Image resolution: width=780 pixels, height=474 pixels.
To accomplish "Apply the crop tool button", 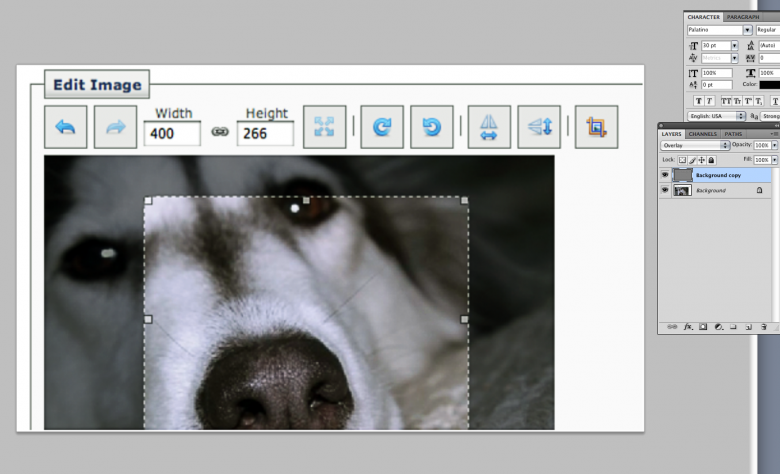I will (x=596, y=127).
